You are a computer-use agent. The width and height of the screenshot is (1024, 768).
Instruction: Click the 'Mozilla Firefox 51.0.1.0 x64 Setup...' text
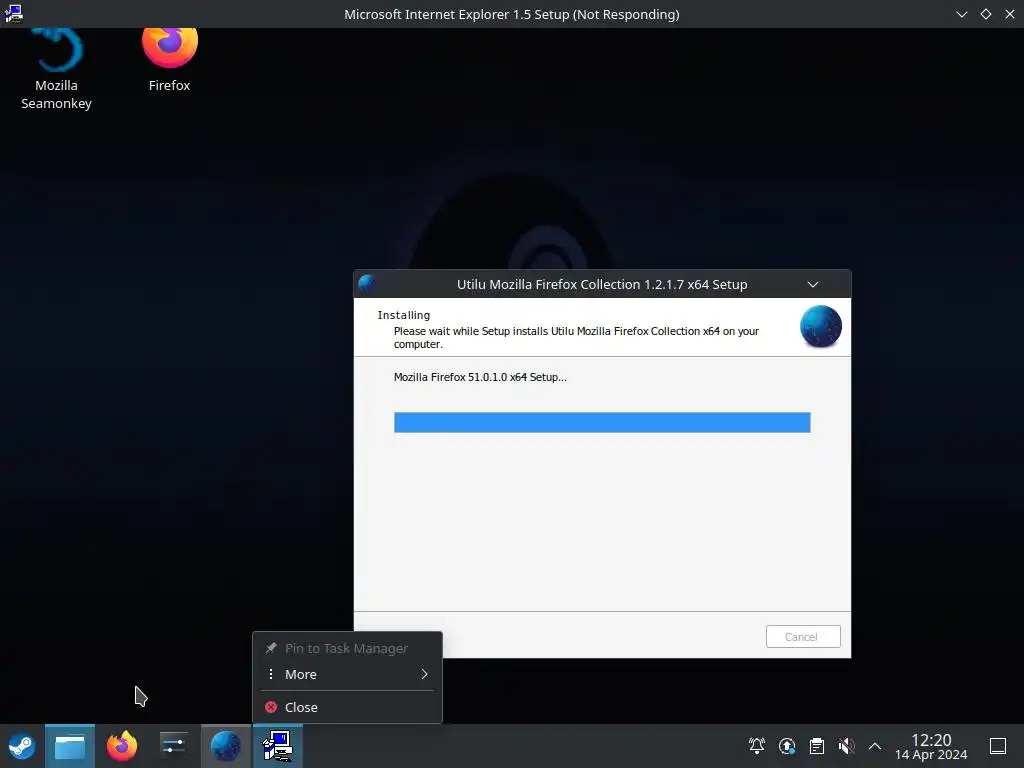(480, 377)
